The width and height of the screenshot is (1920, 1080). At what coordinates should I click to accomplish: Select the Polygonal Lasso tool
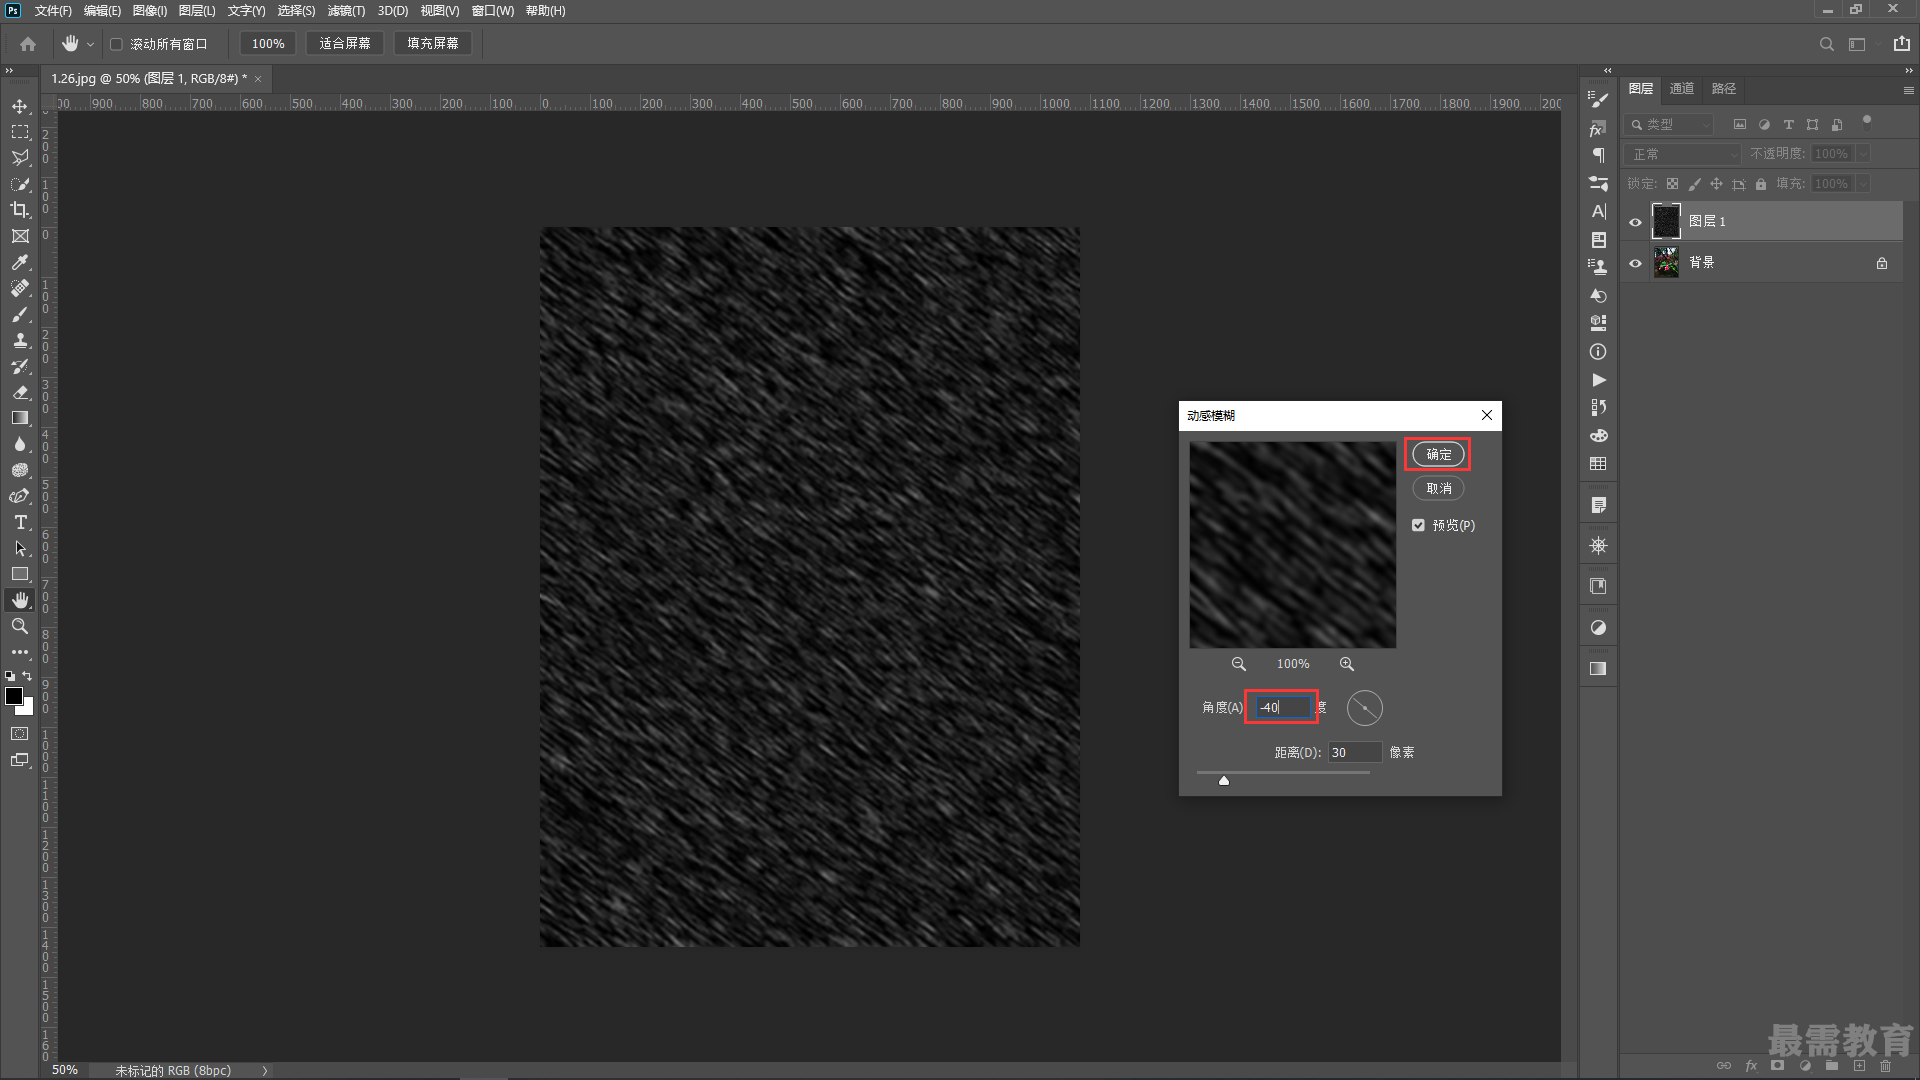tap(20, 158)
